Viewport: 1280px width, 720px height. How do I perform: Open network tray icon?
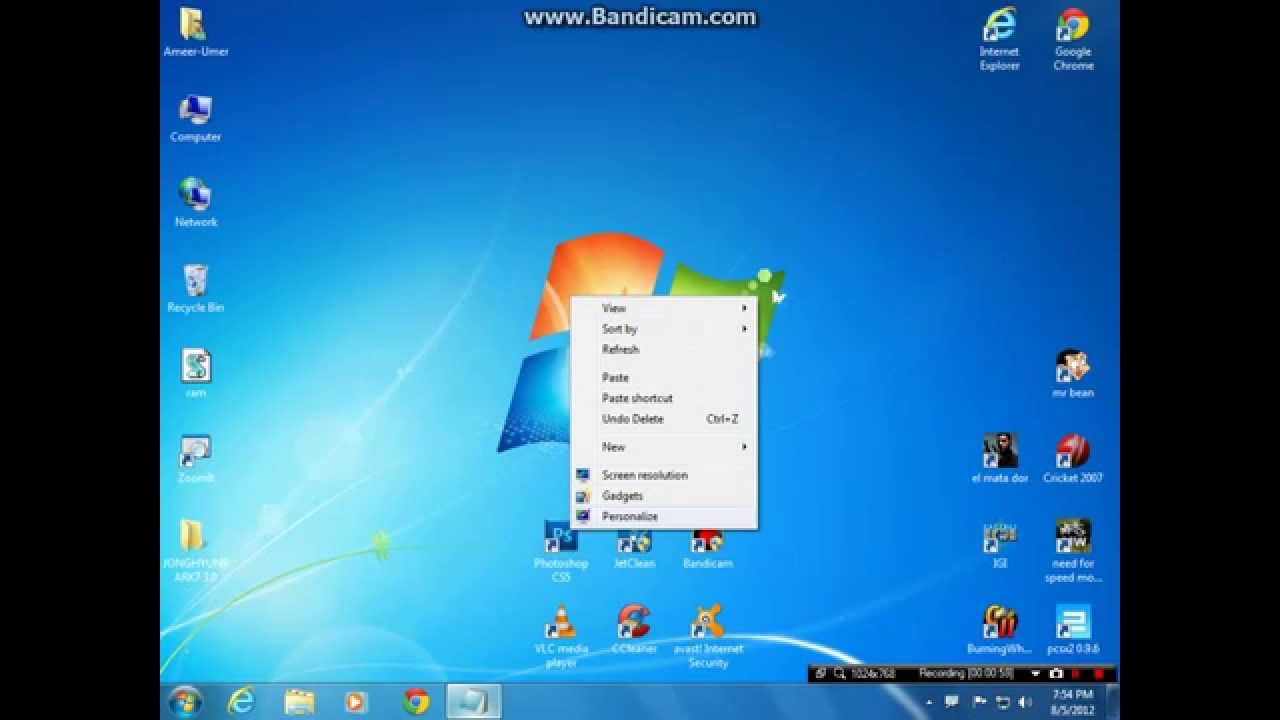pyautogui.click(x=1003, y=702)
